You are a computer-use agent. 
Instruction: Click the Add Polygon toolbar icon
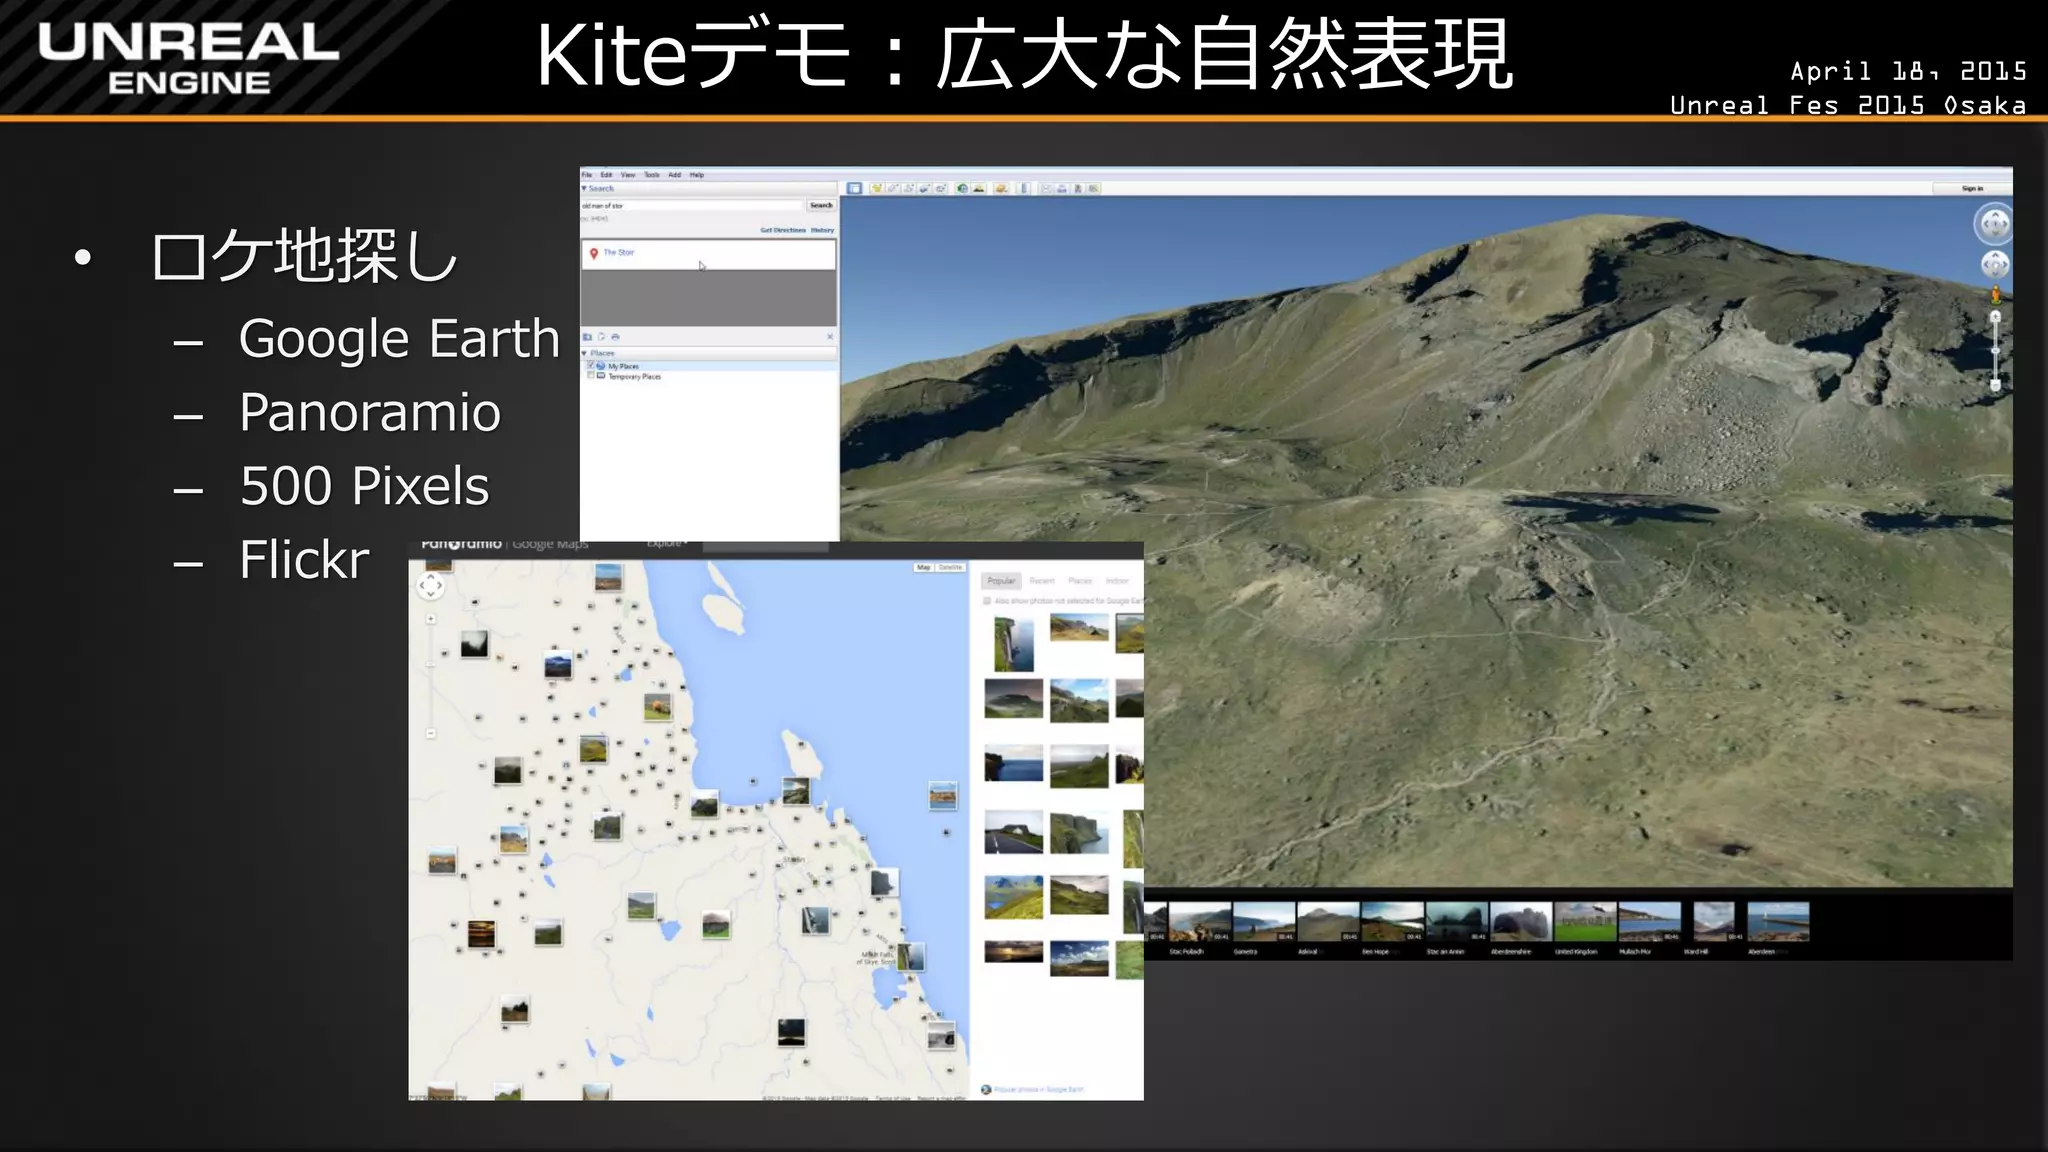point(893,188)
